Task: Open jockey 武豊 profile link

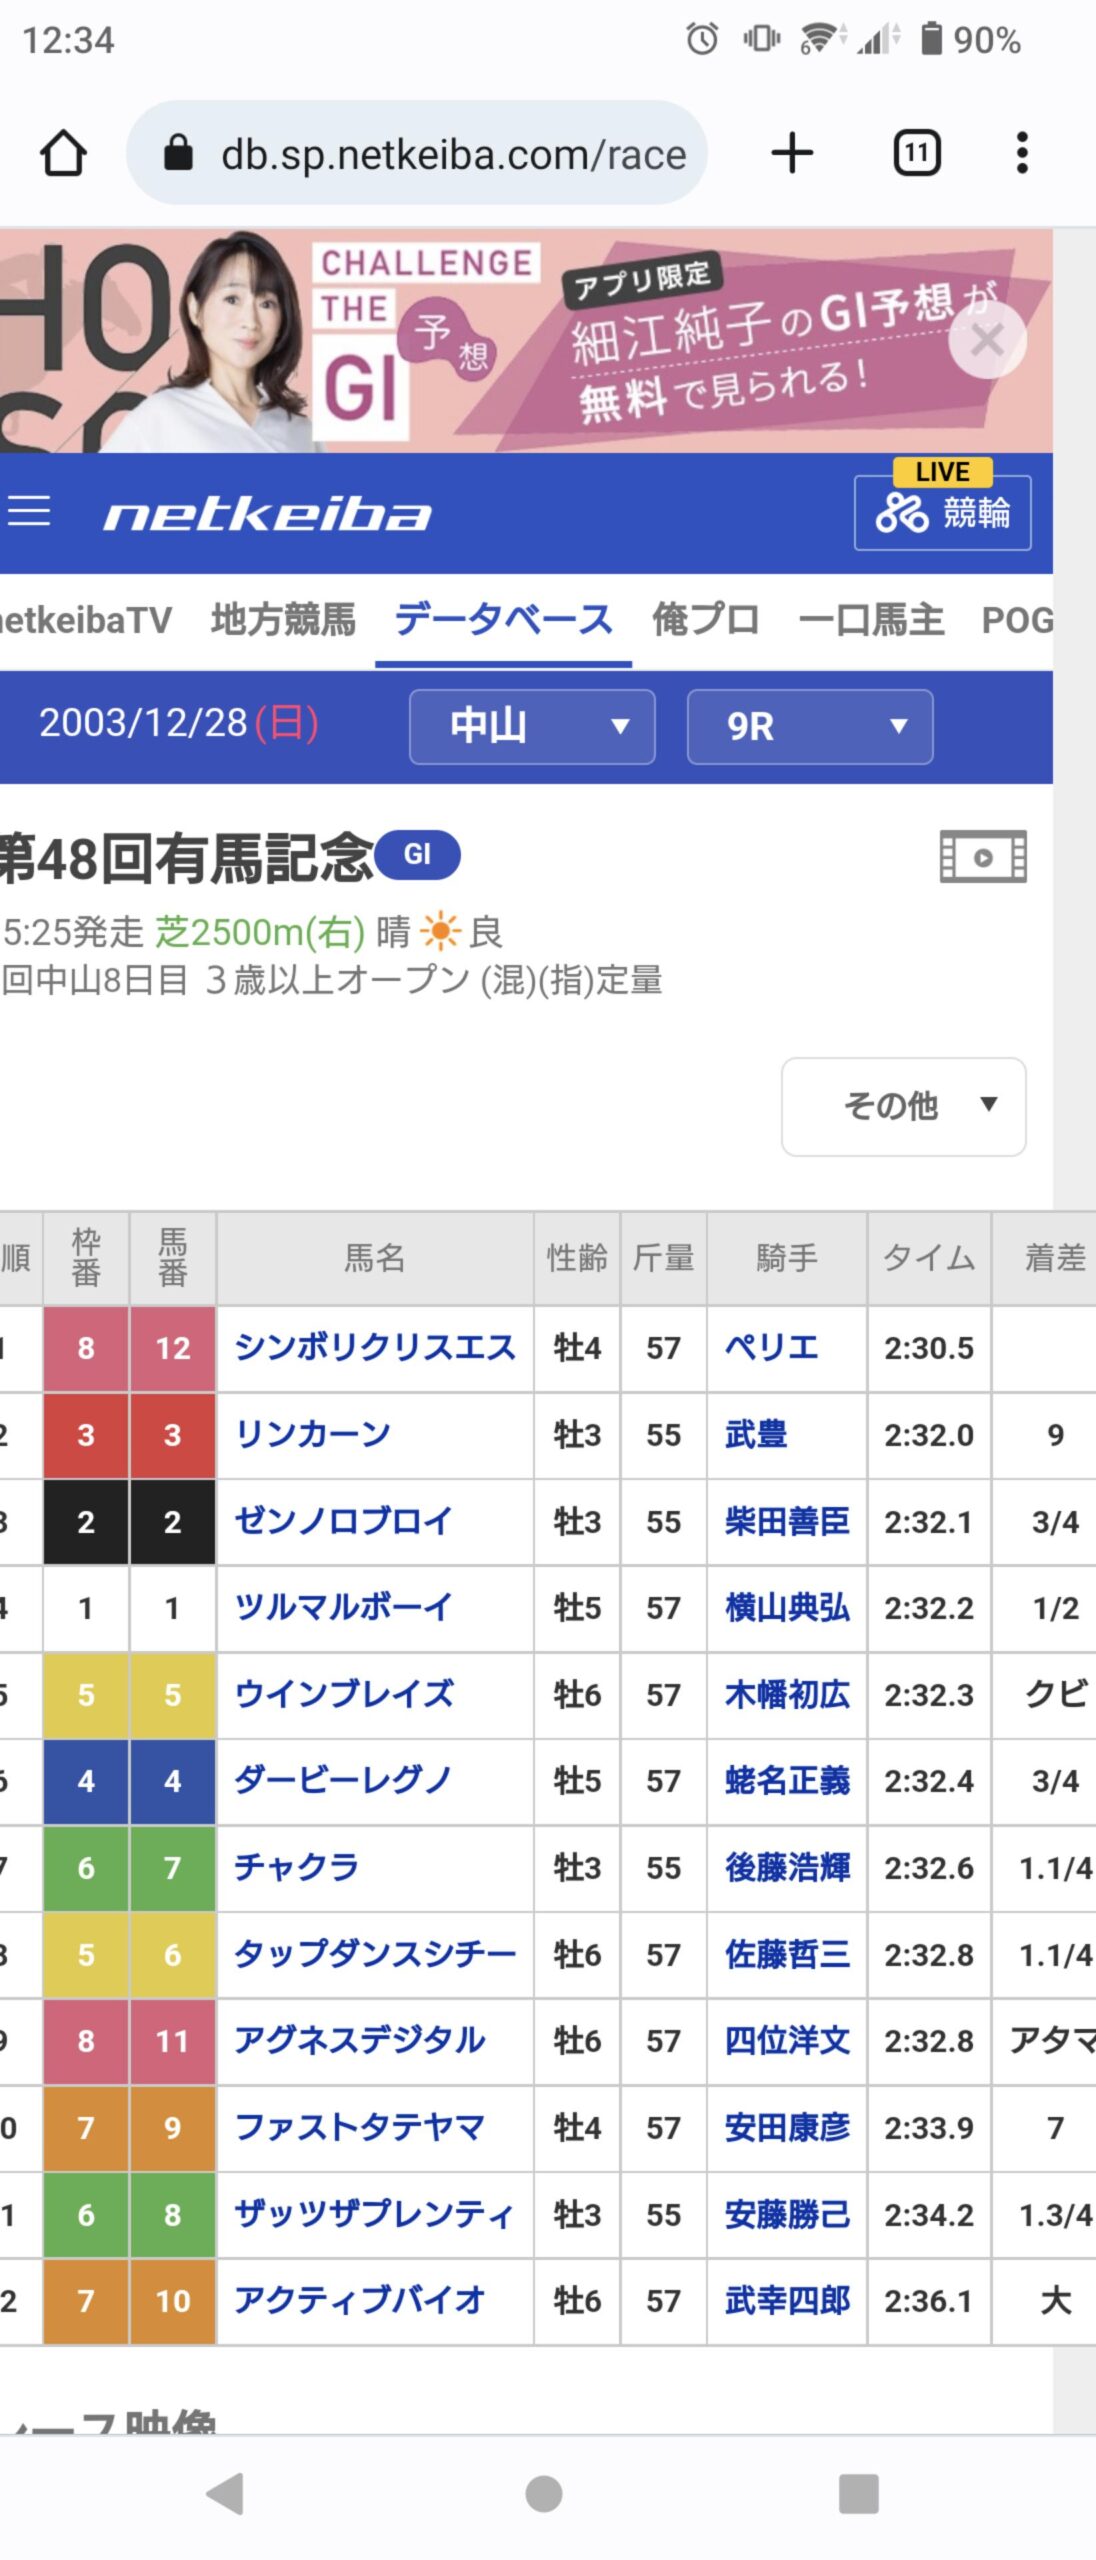Action: (756, 1435)
